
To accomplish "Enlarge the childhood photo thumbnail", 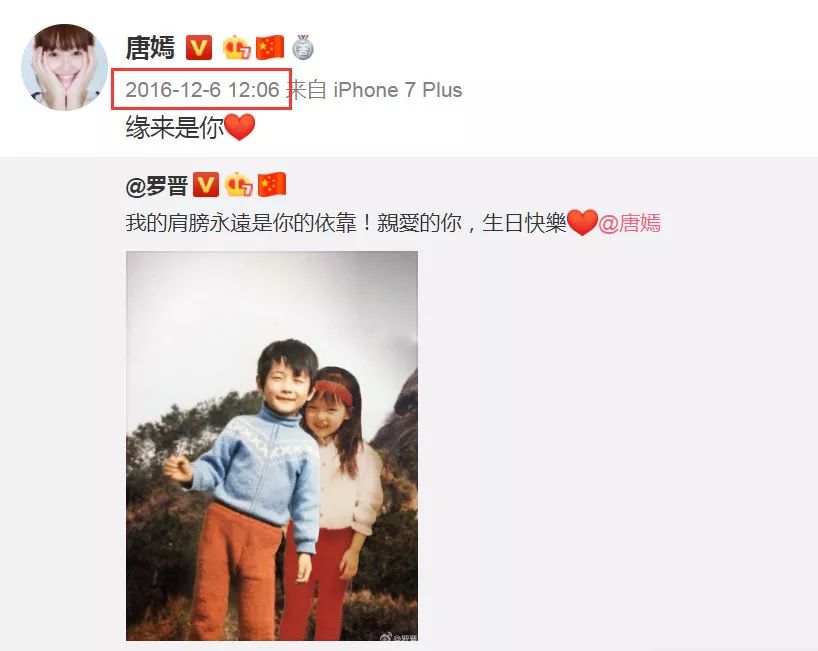I will 272,446.
